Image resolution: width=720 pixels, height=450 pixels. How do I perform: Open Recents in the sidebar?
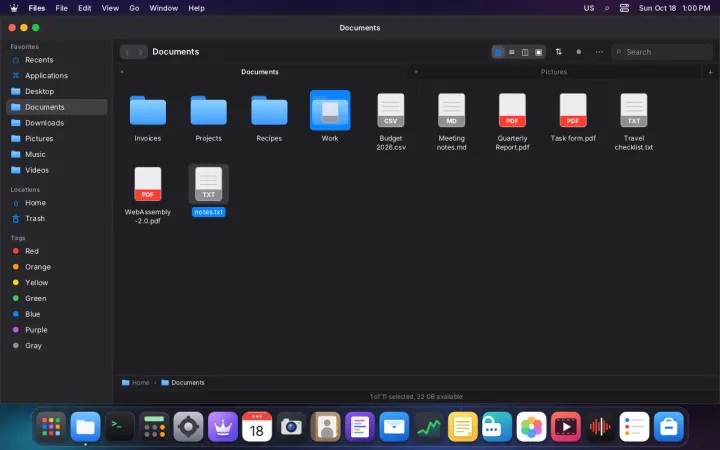(56, 60)
